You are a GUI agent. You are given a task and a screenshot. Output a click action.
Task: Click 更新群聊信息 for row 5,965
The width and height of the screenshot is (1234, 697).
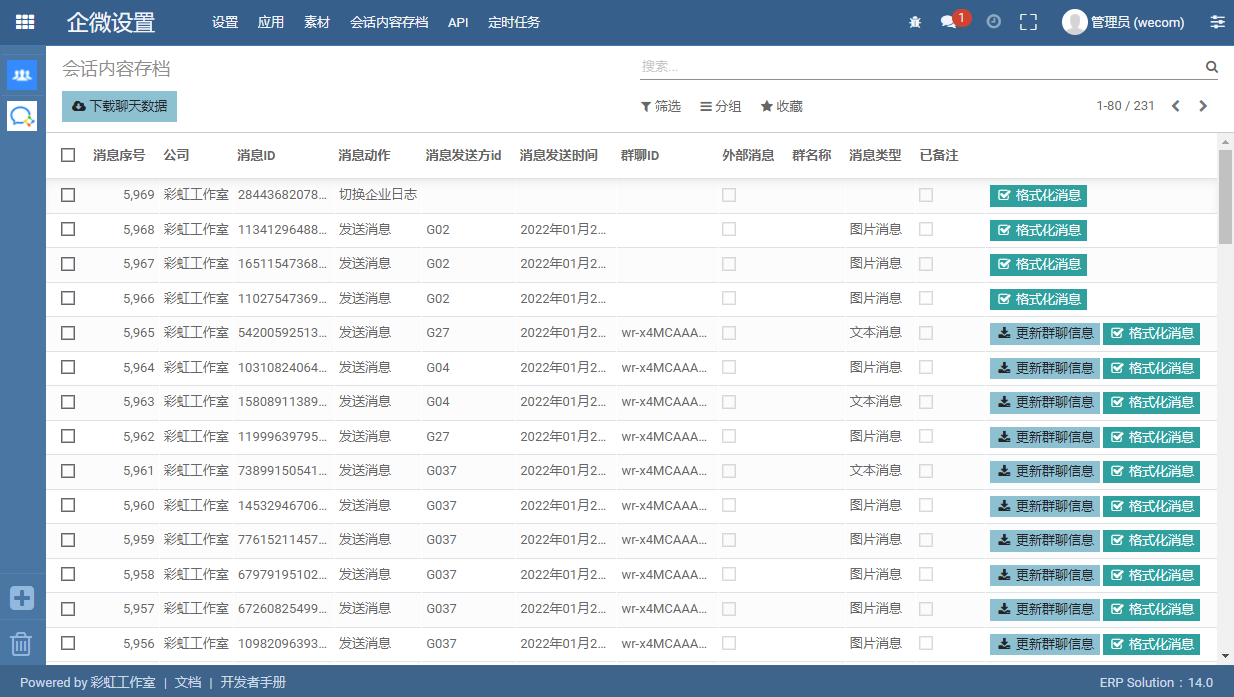click(x=1045, y=334)
